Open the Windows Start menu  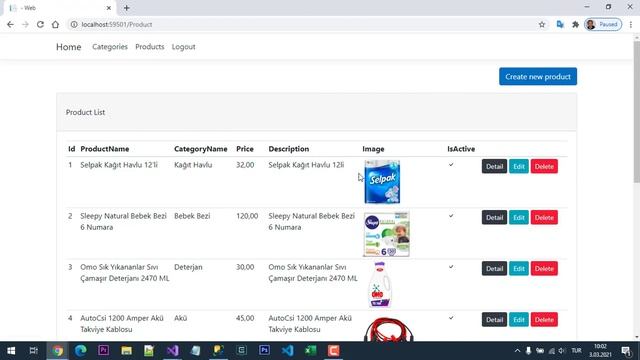(11, 351)
